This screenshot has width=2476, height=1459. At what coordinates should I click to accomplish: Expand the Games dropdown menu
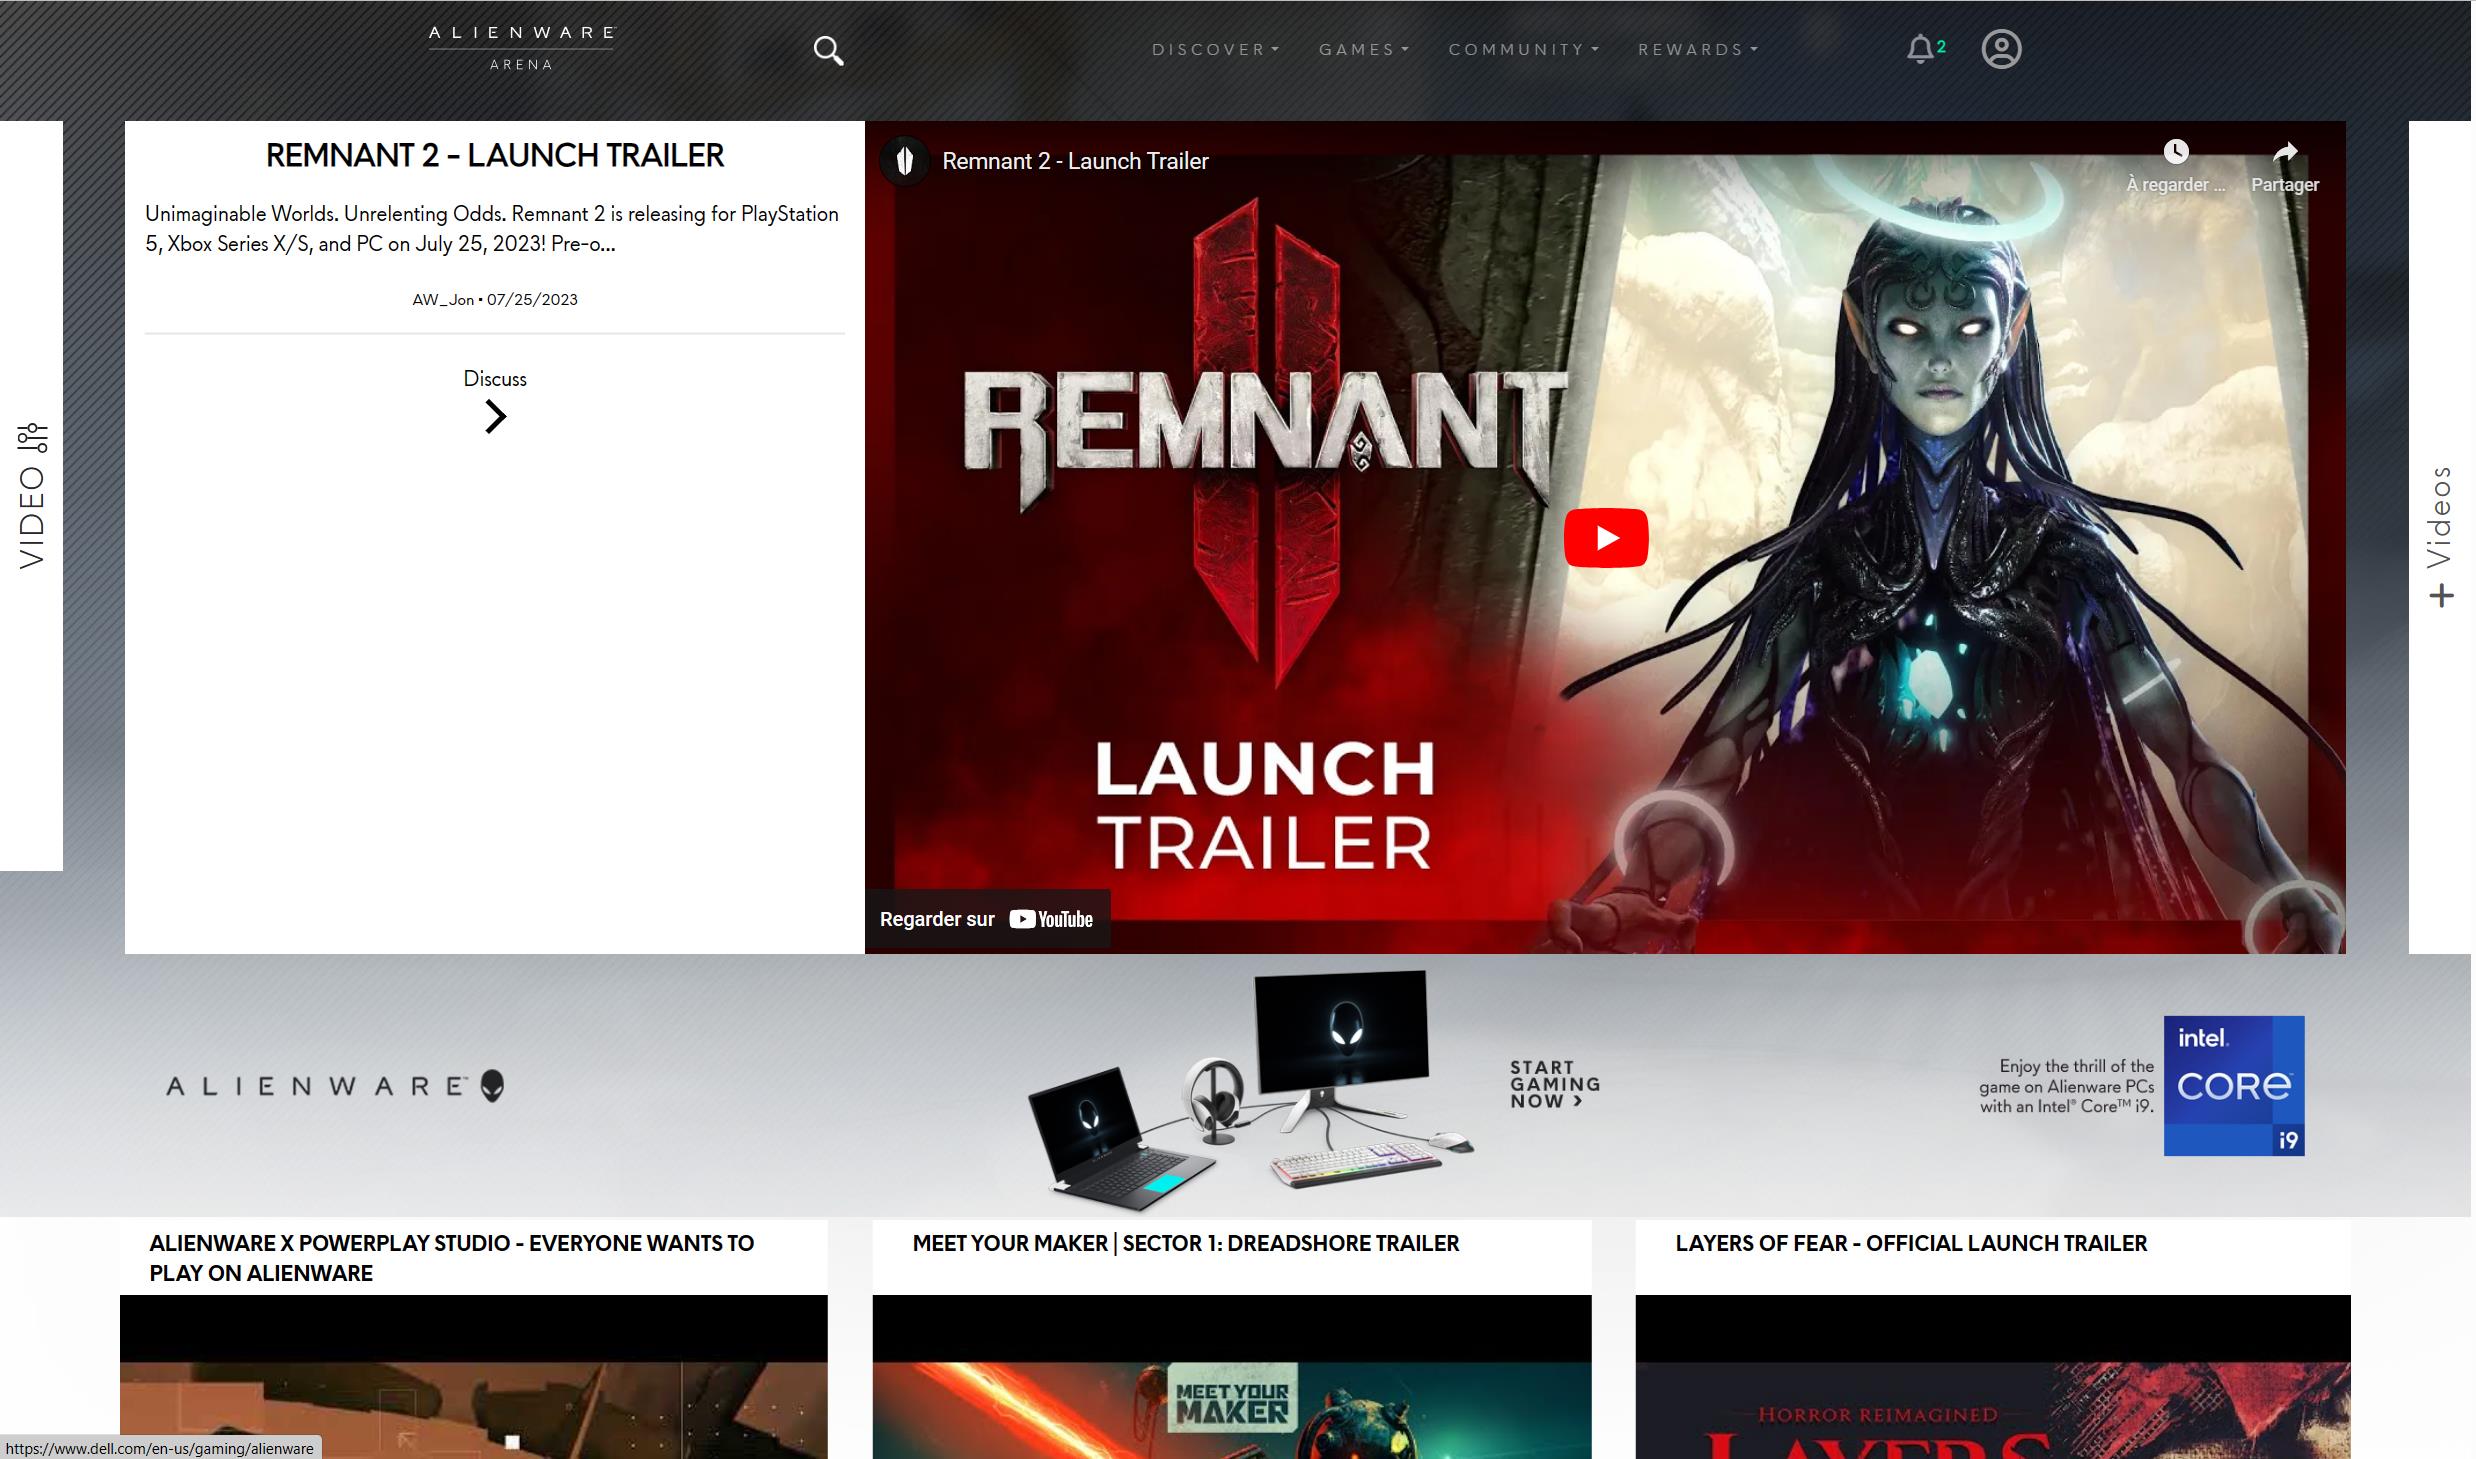1365,49
